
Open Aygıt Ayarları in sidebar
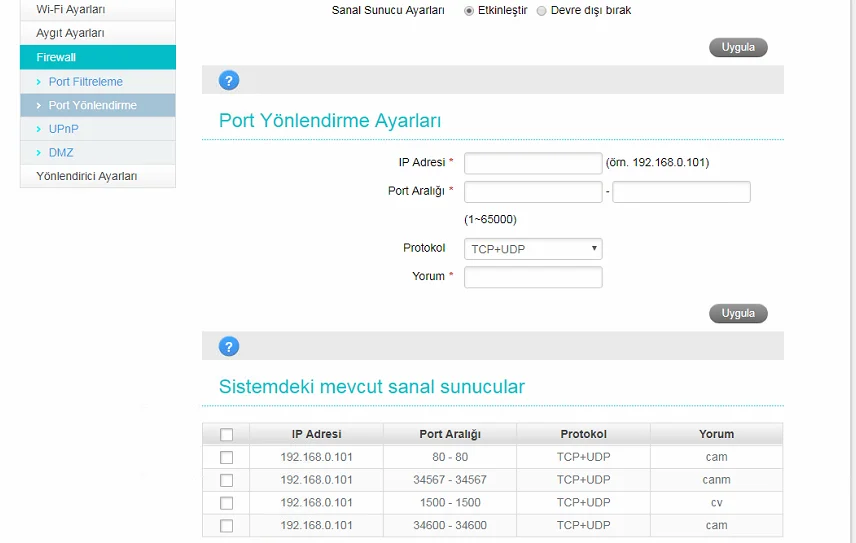[70, 34]
